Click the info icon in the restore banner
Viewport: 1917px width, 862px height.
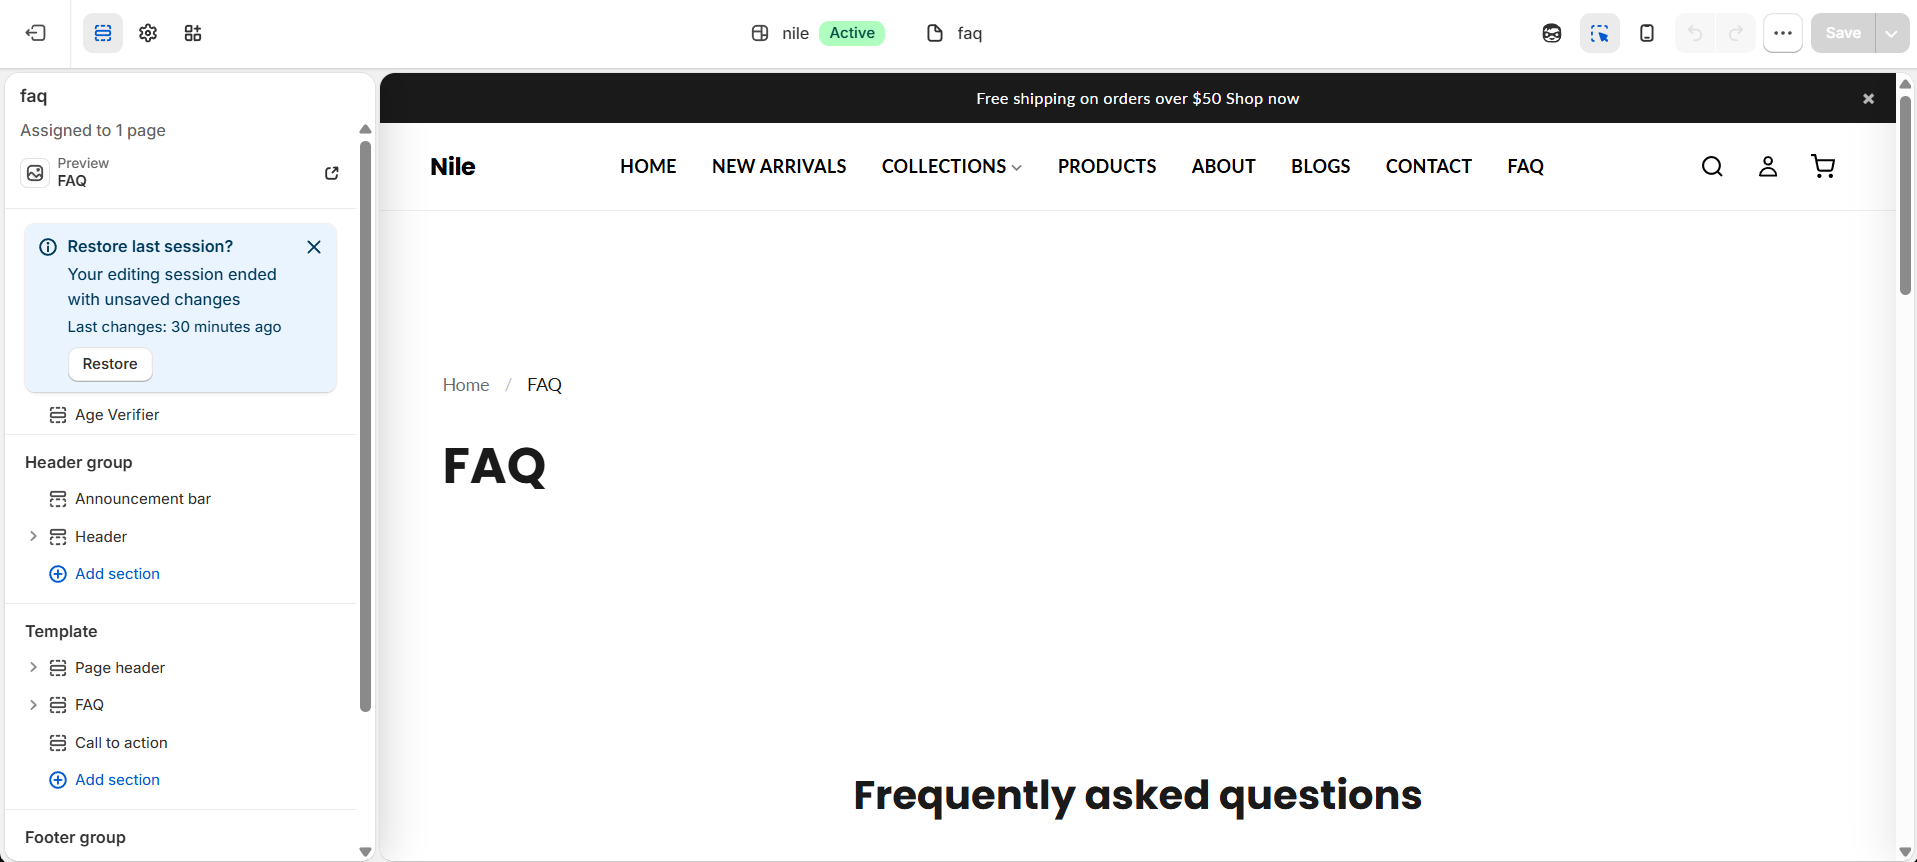coord(48,247)
